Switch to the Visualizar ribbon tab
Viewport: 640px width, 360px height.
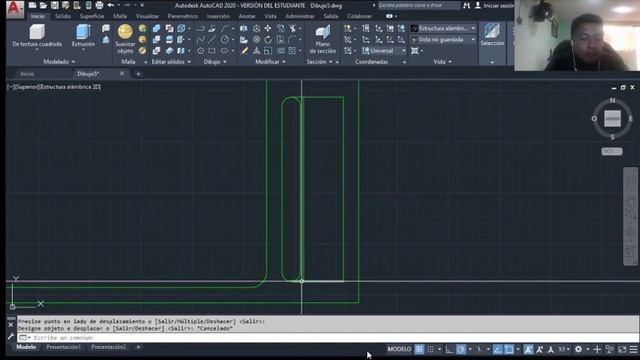(147, 16)
